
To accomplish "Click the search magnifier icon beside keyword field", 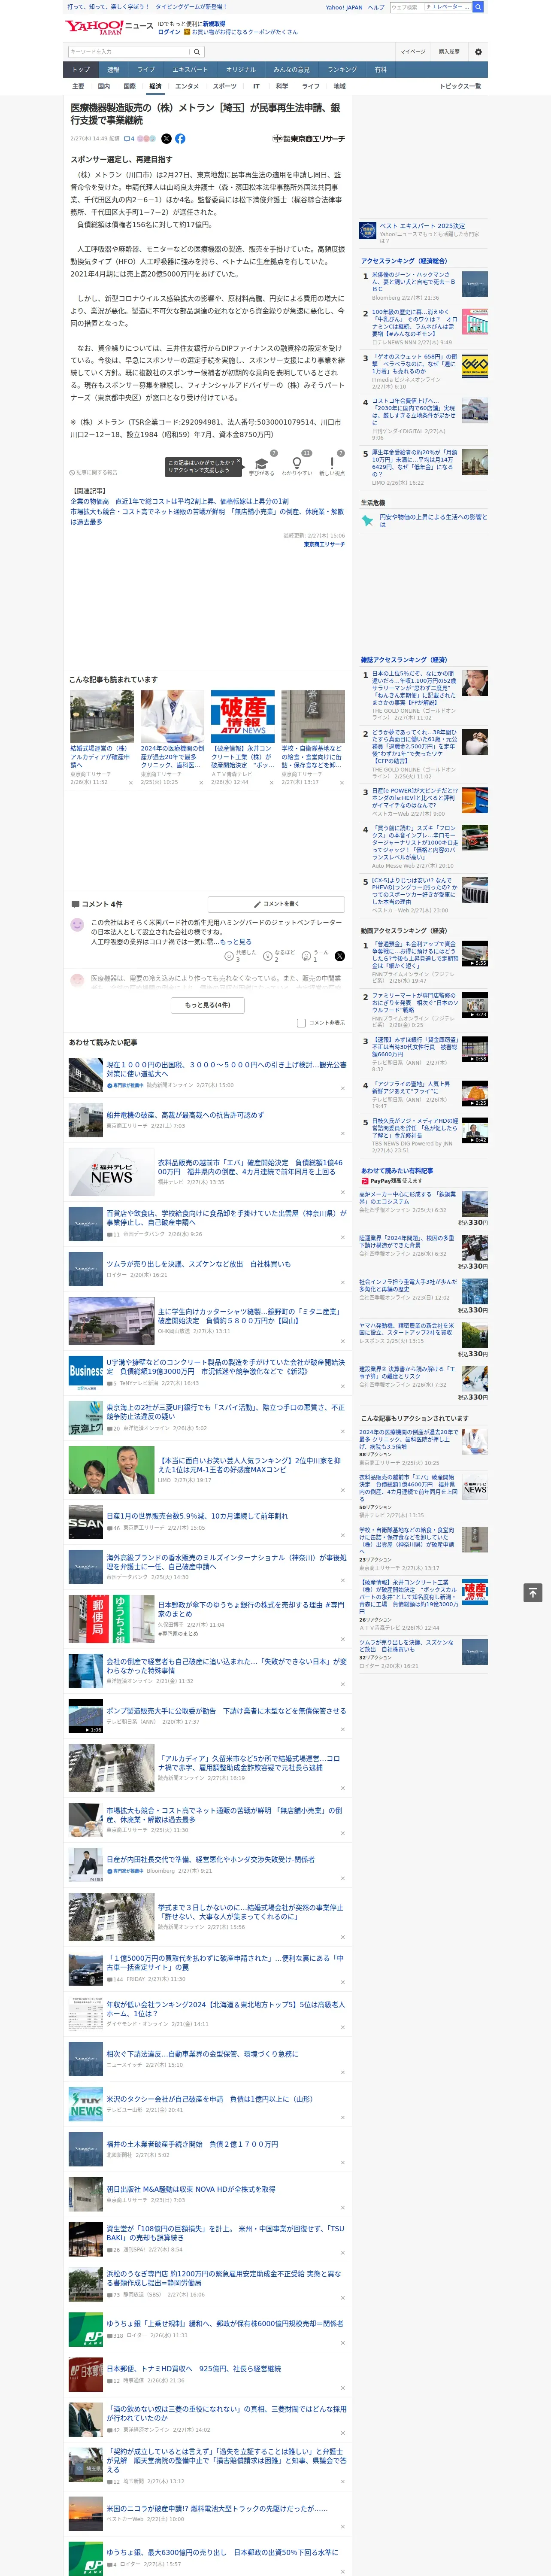I will coord(197,52).
